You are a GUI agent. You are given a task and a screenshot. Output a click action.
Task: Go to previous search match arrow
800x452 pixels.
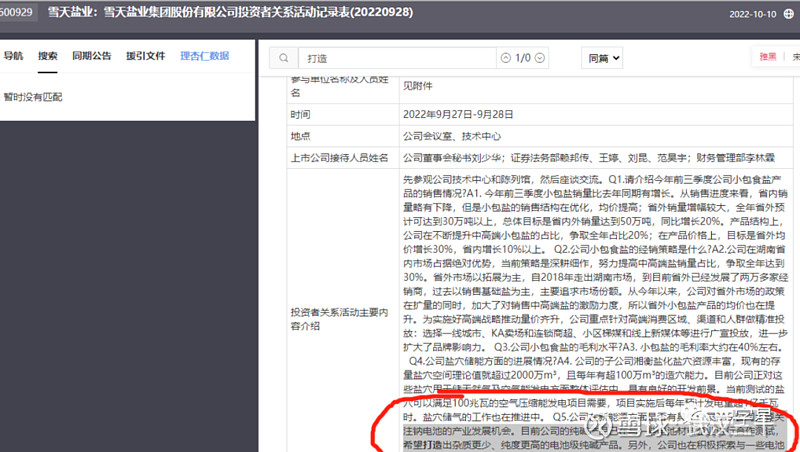click(x=506, y=58)
